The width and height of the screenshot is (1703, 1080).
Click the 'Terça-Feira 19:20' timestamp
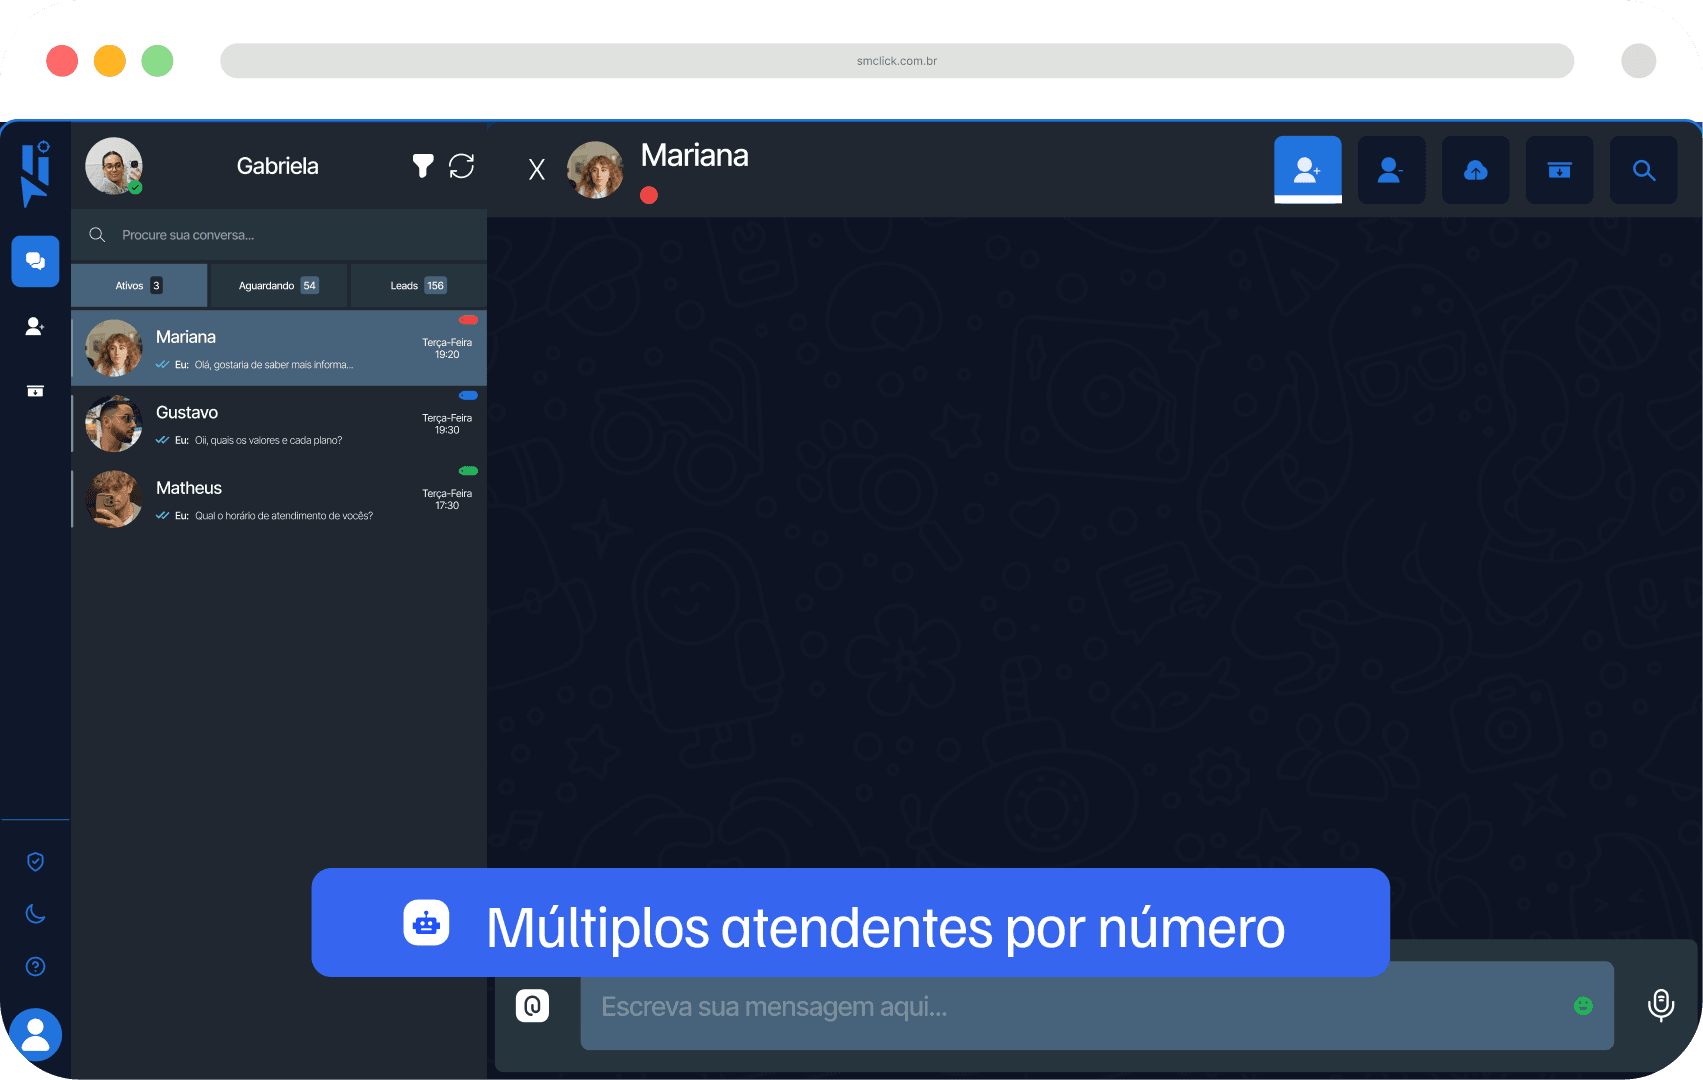[447, 348]
